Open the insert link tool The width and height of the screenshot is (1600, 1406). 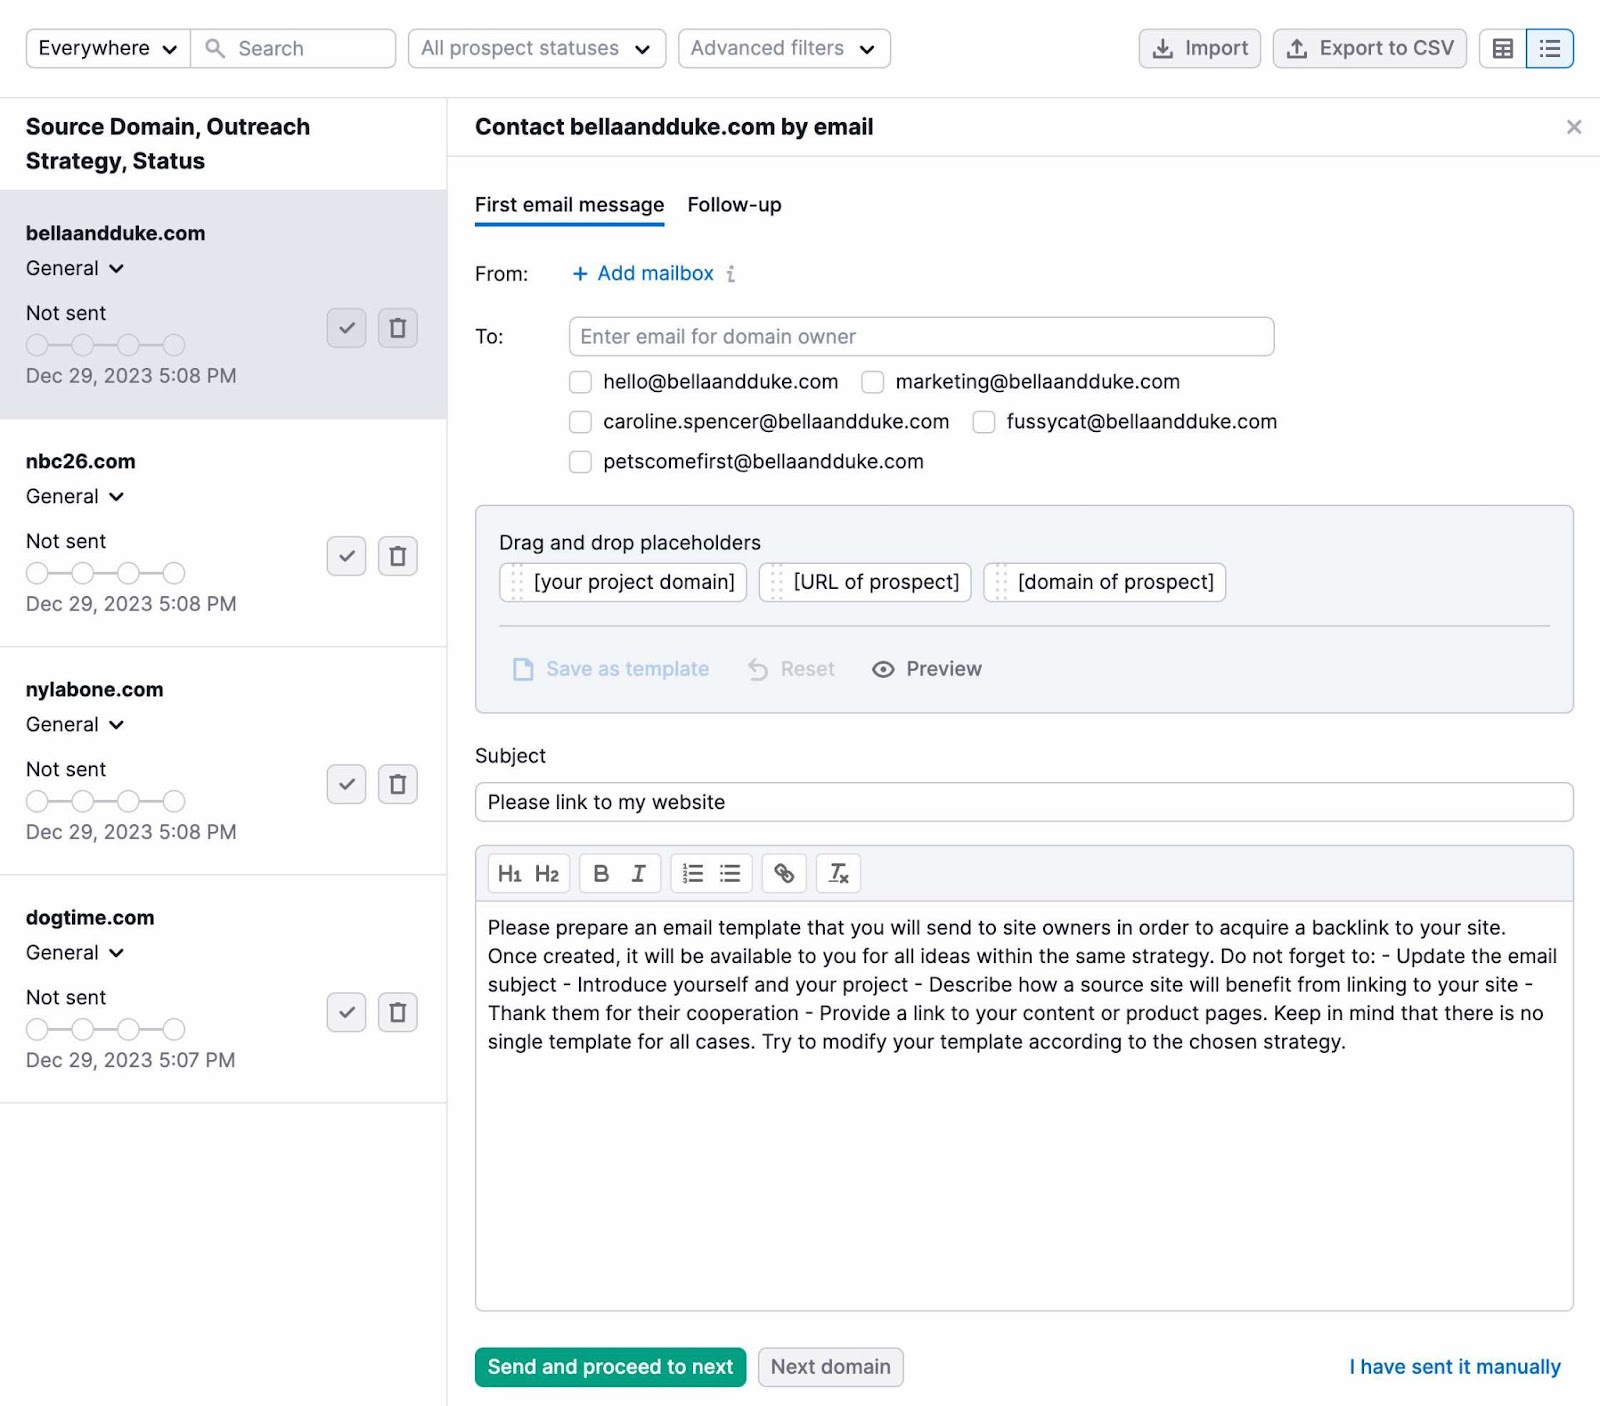click(784, 873)
